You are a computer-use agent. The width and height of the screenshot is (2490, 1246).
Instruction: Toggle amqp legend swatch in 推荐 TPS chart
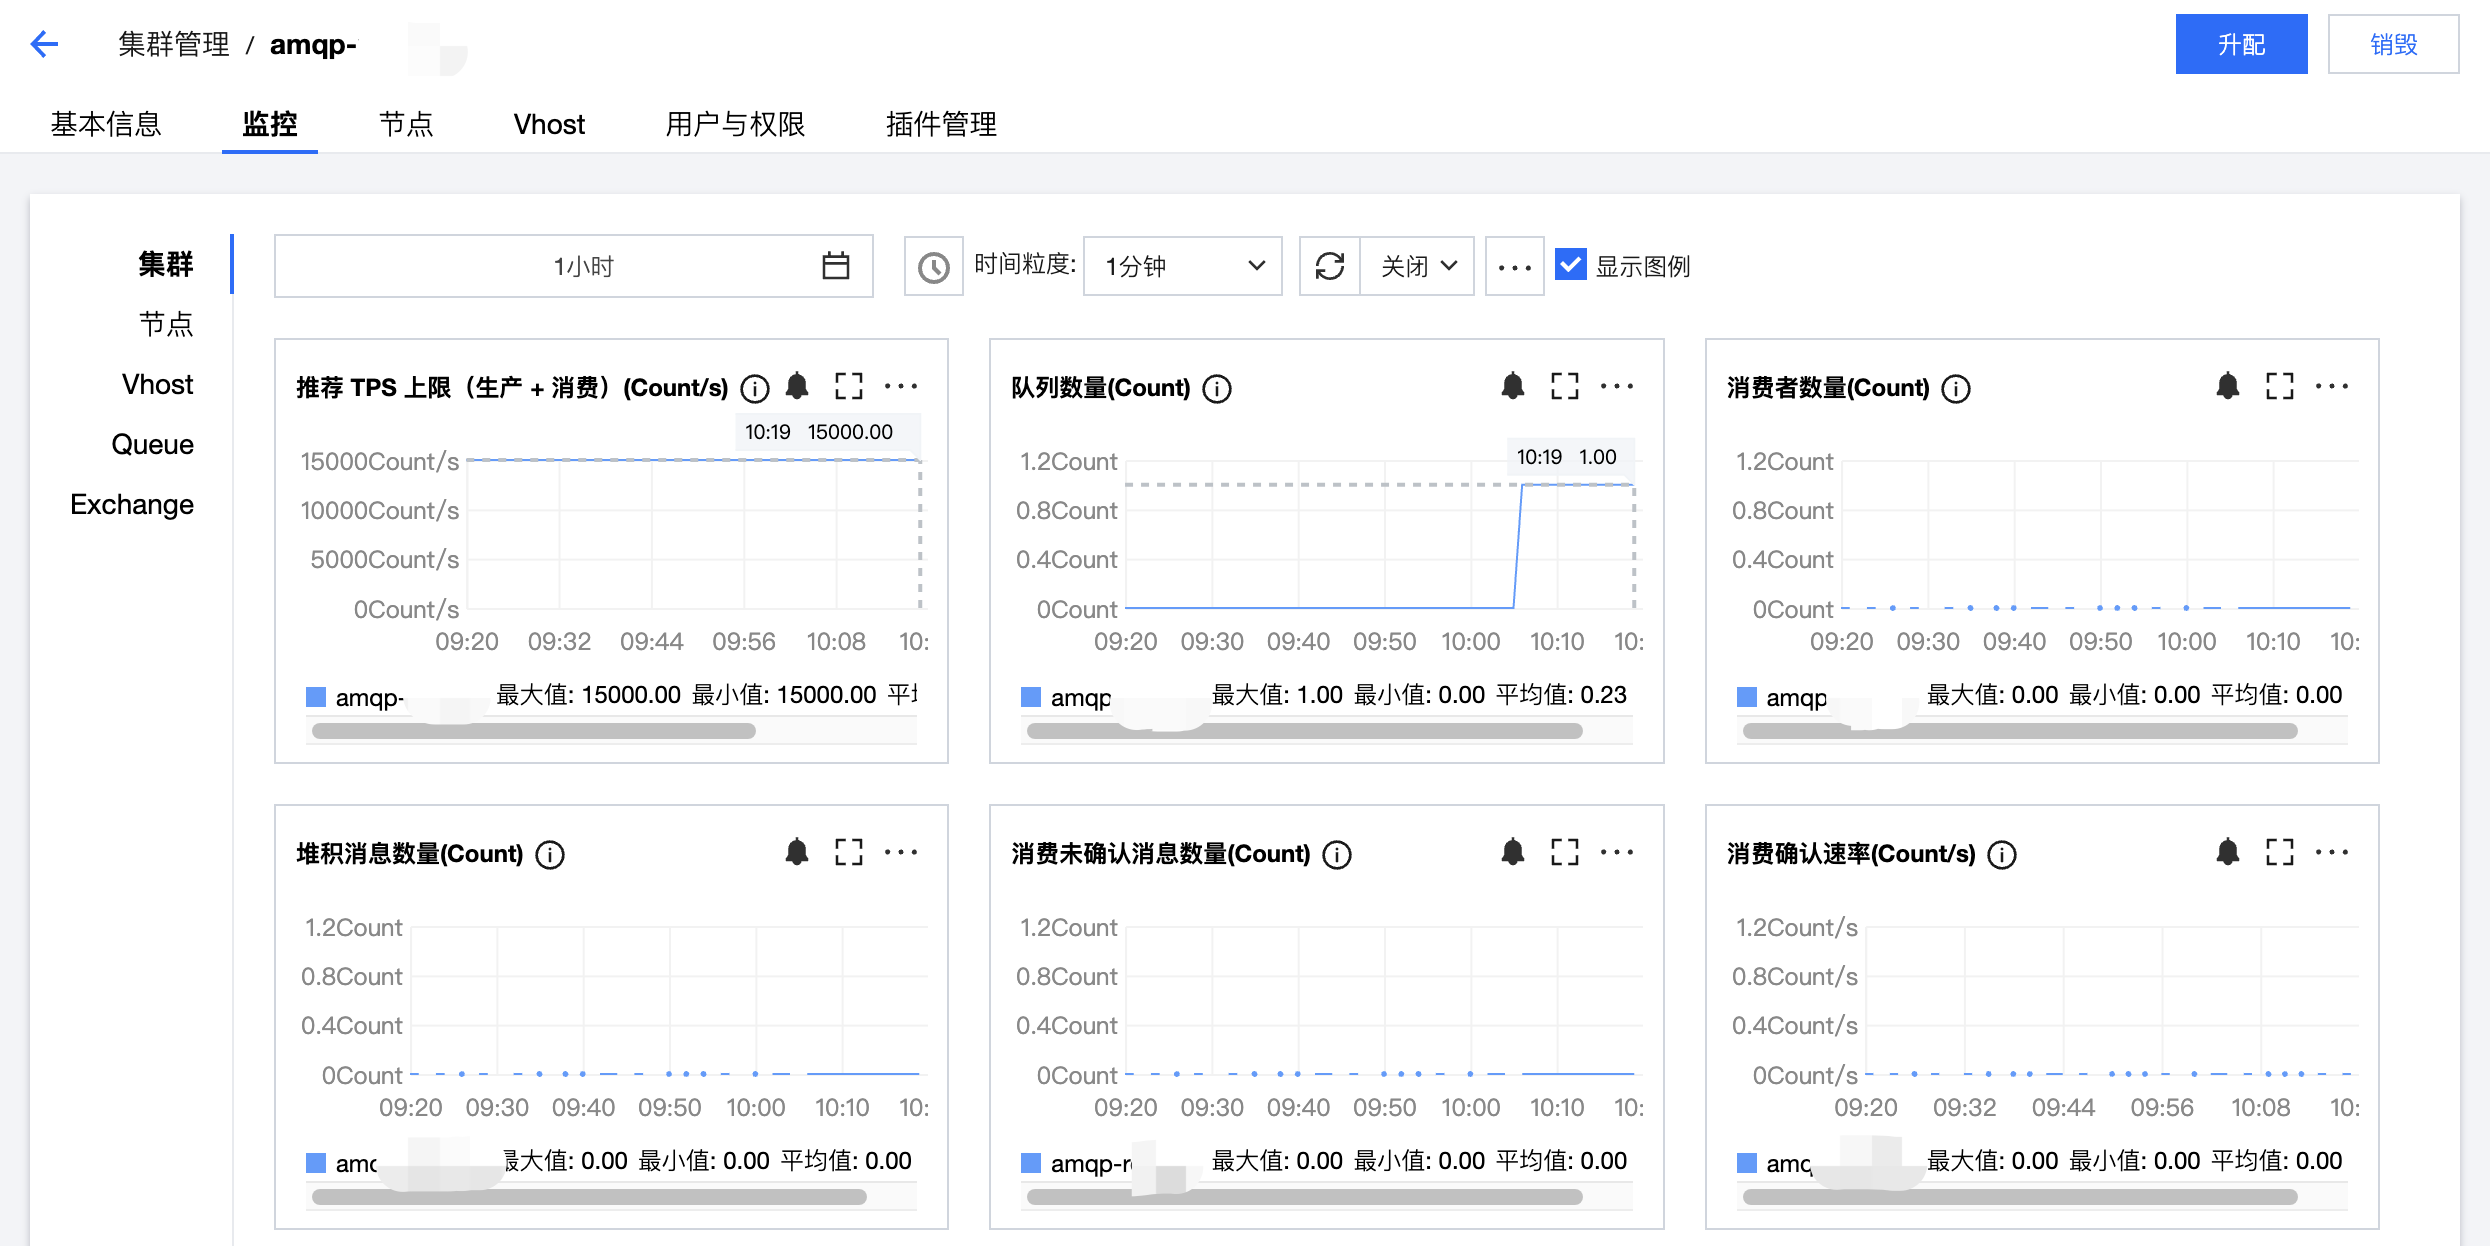(x=316, y=697)
